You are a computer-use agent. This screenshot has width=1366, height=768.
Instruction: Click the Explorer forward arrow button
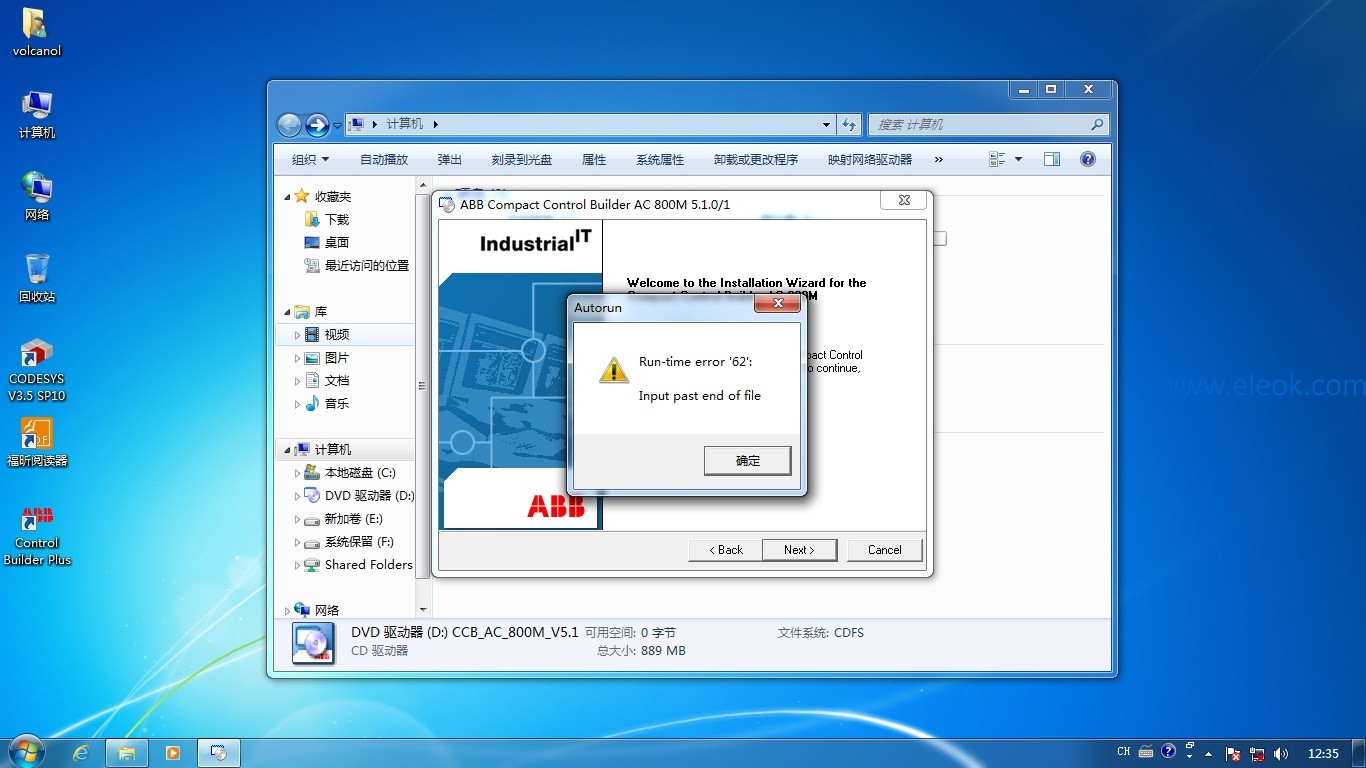[317, 125]
